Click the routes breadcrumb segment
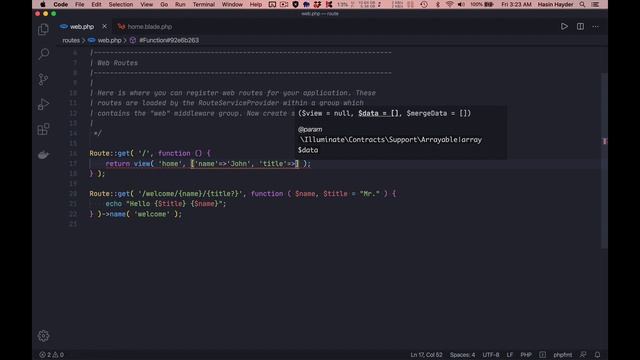The width and height of the screenshot is (640, 360). 71,40
